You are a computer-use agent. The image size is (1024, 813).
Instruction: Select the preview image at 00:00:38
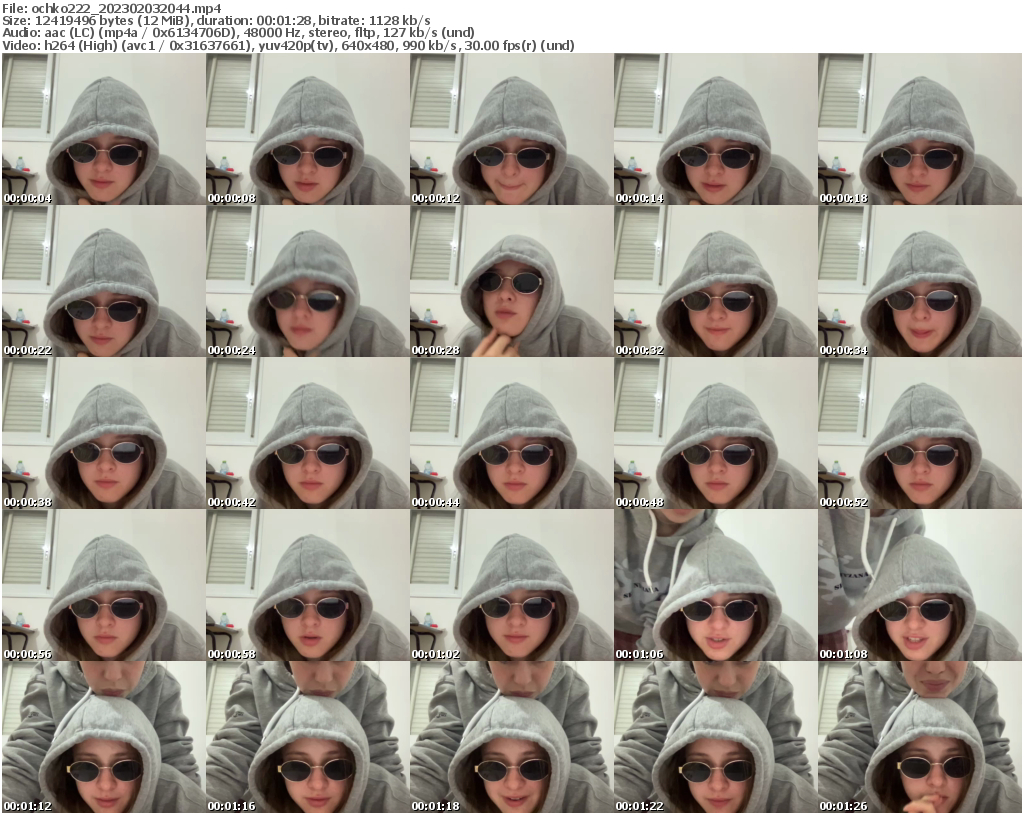[x=102, y=430]
